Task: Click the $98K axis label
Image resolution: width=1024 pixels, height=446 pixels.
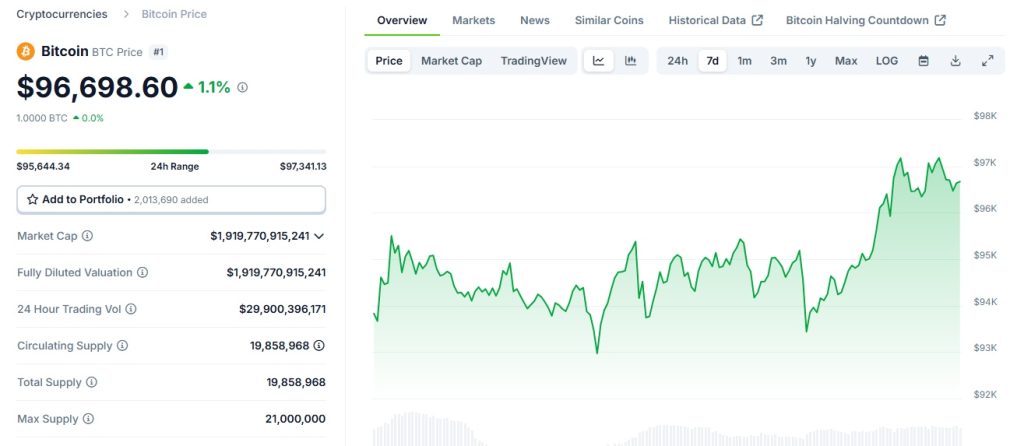Action: (985, 116)
